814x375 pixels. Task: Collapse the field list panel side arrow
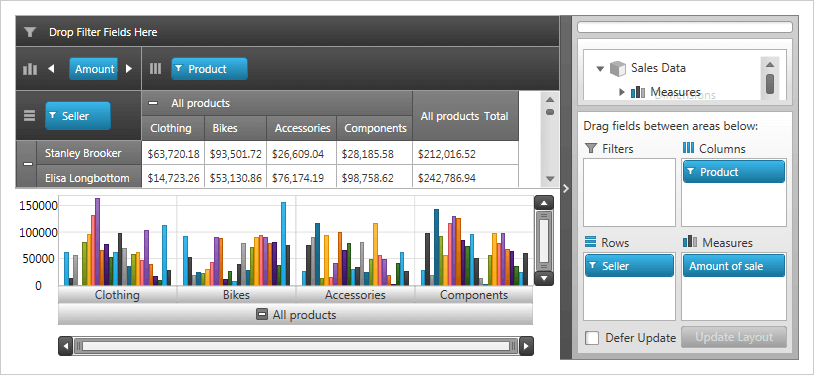[x=566, y=188]
